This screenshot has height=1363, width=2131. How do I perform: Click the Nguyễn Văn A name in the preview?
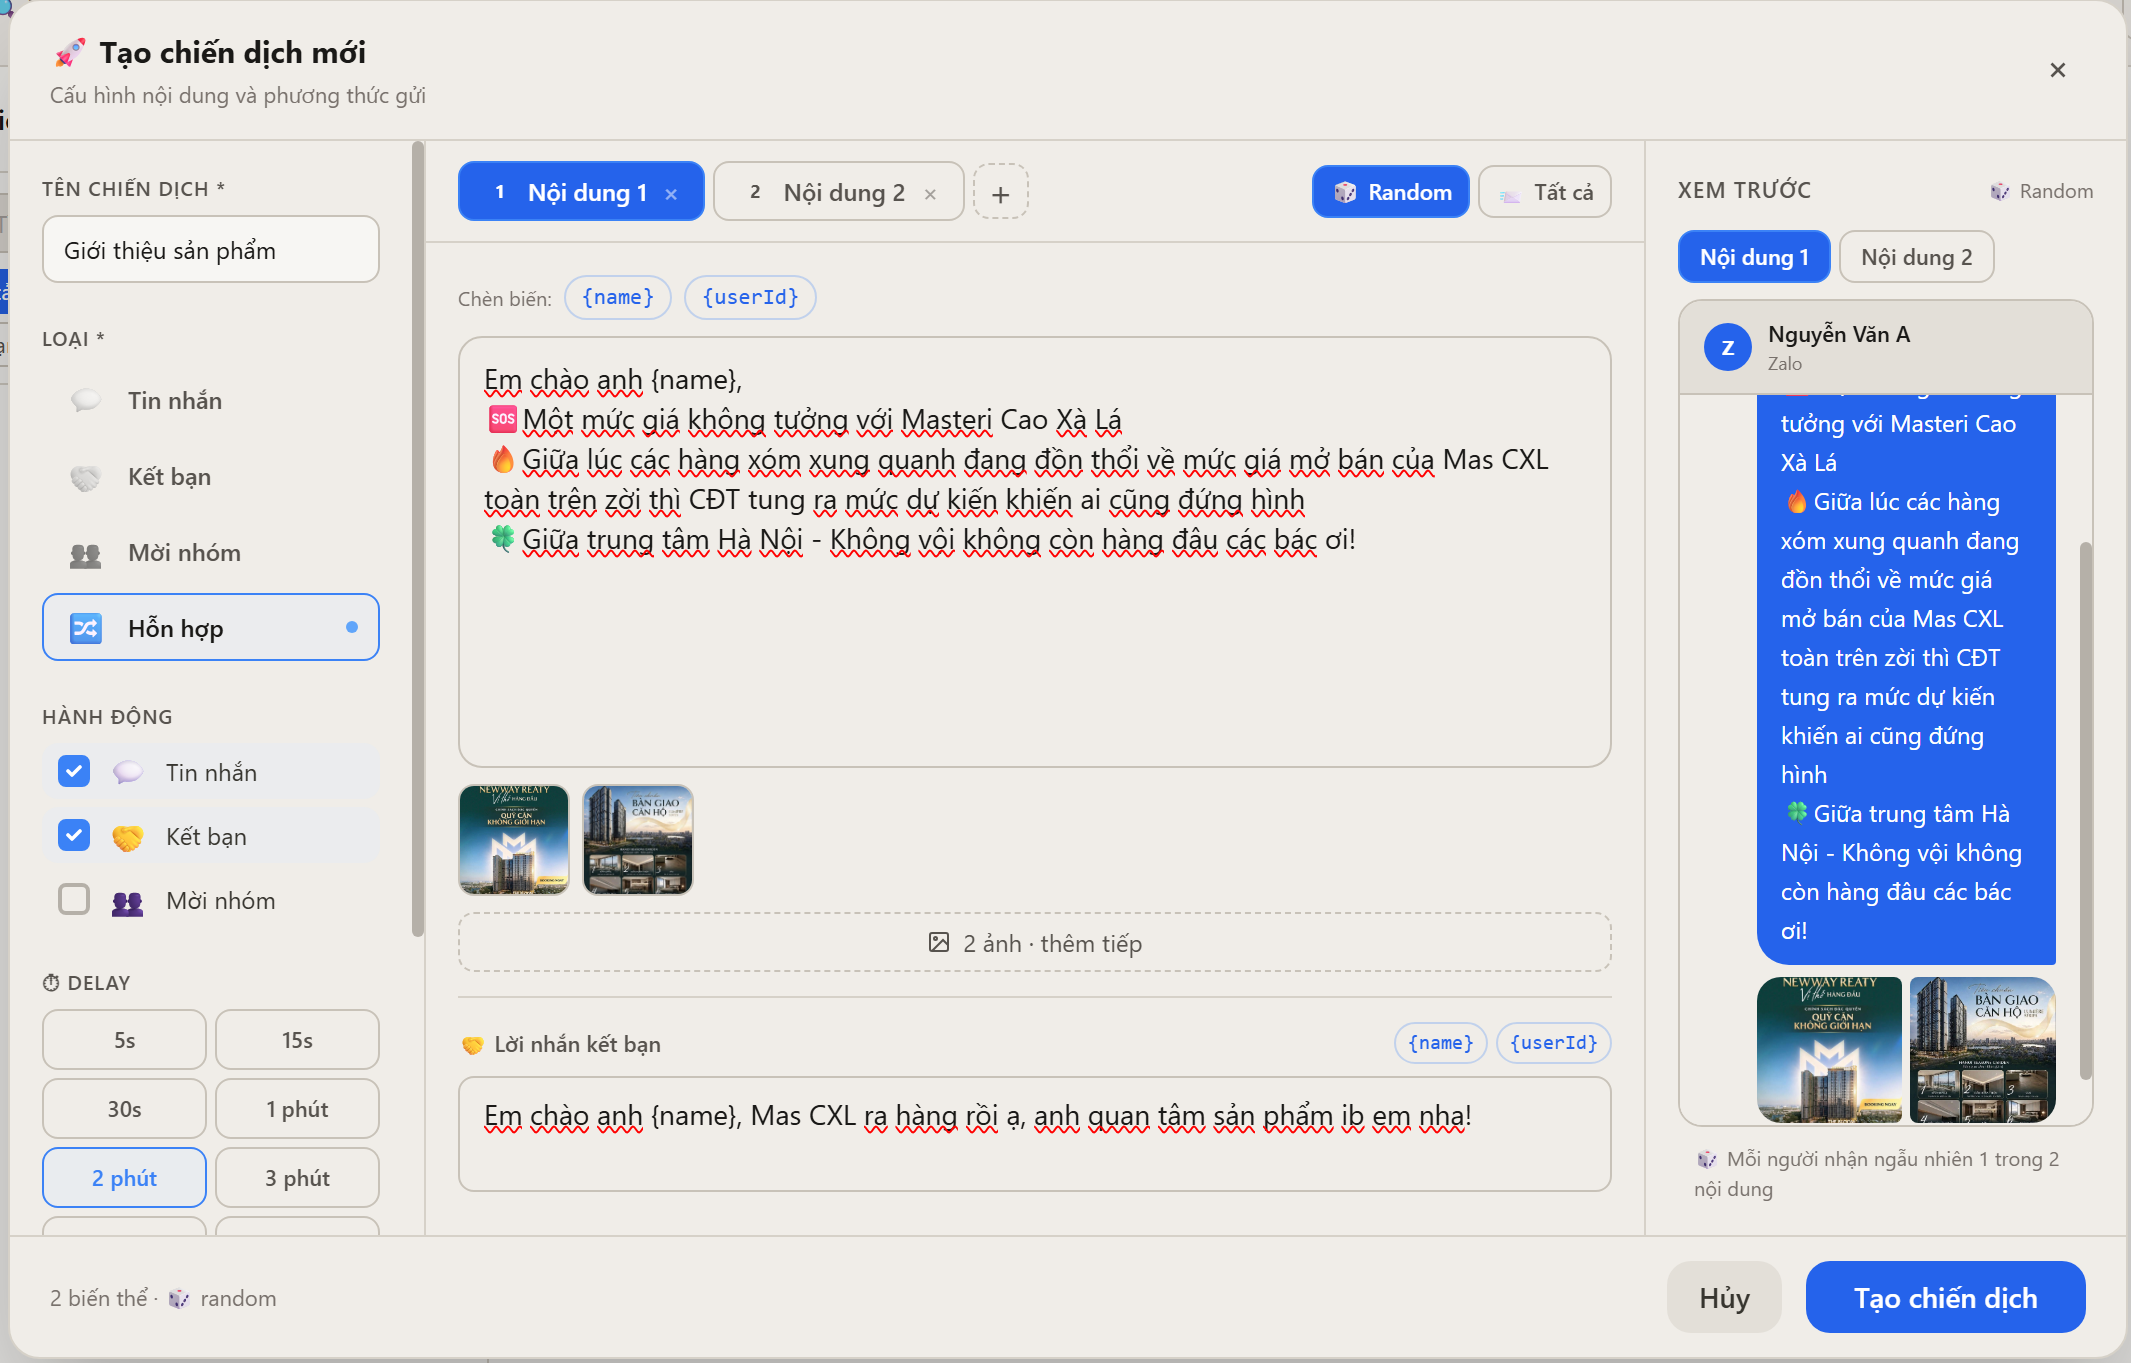1839,335
